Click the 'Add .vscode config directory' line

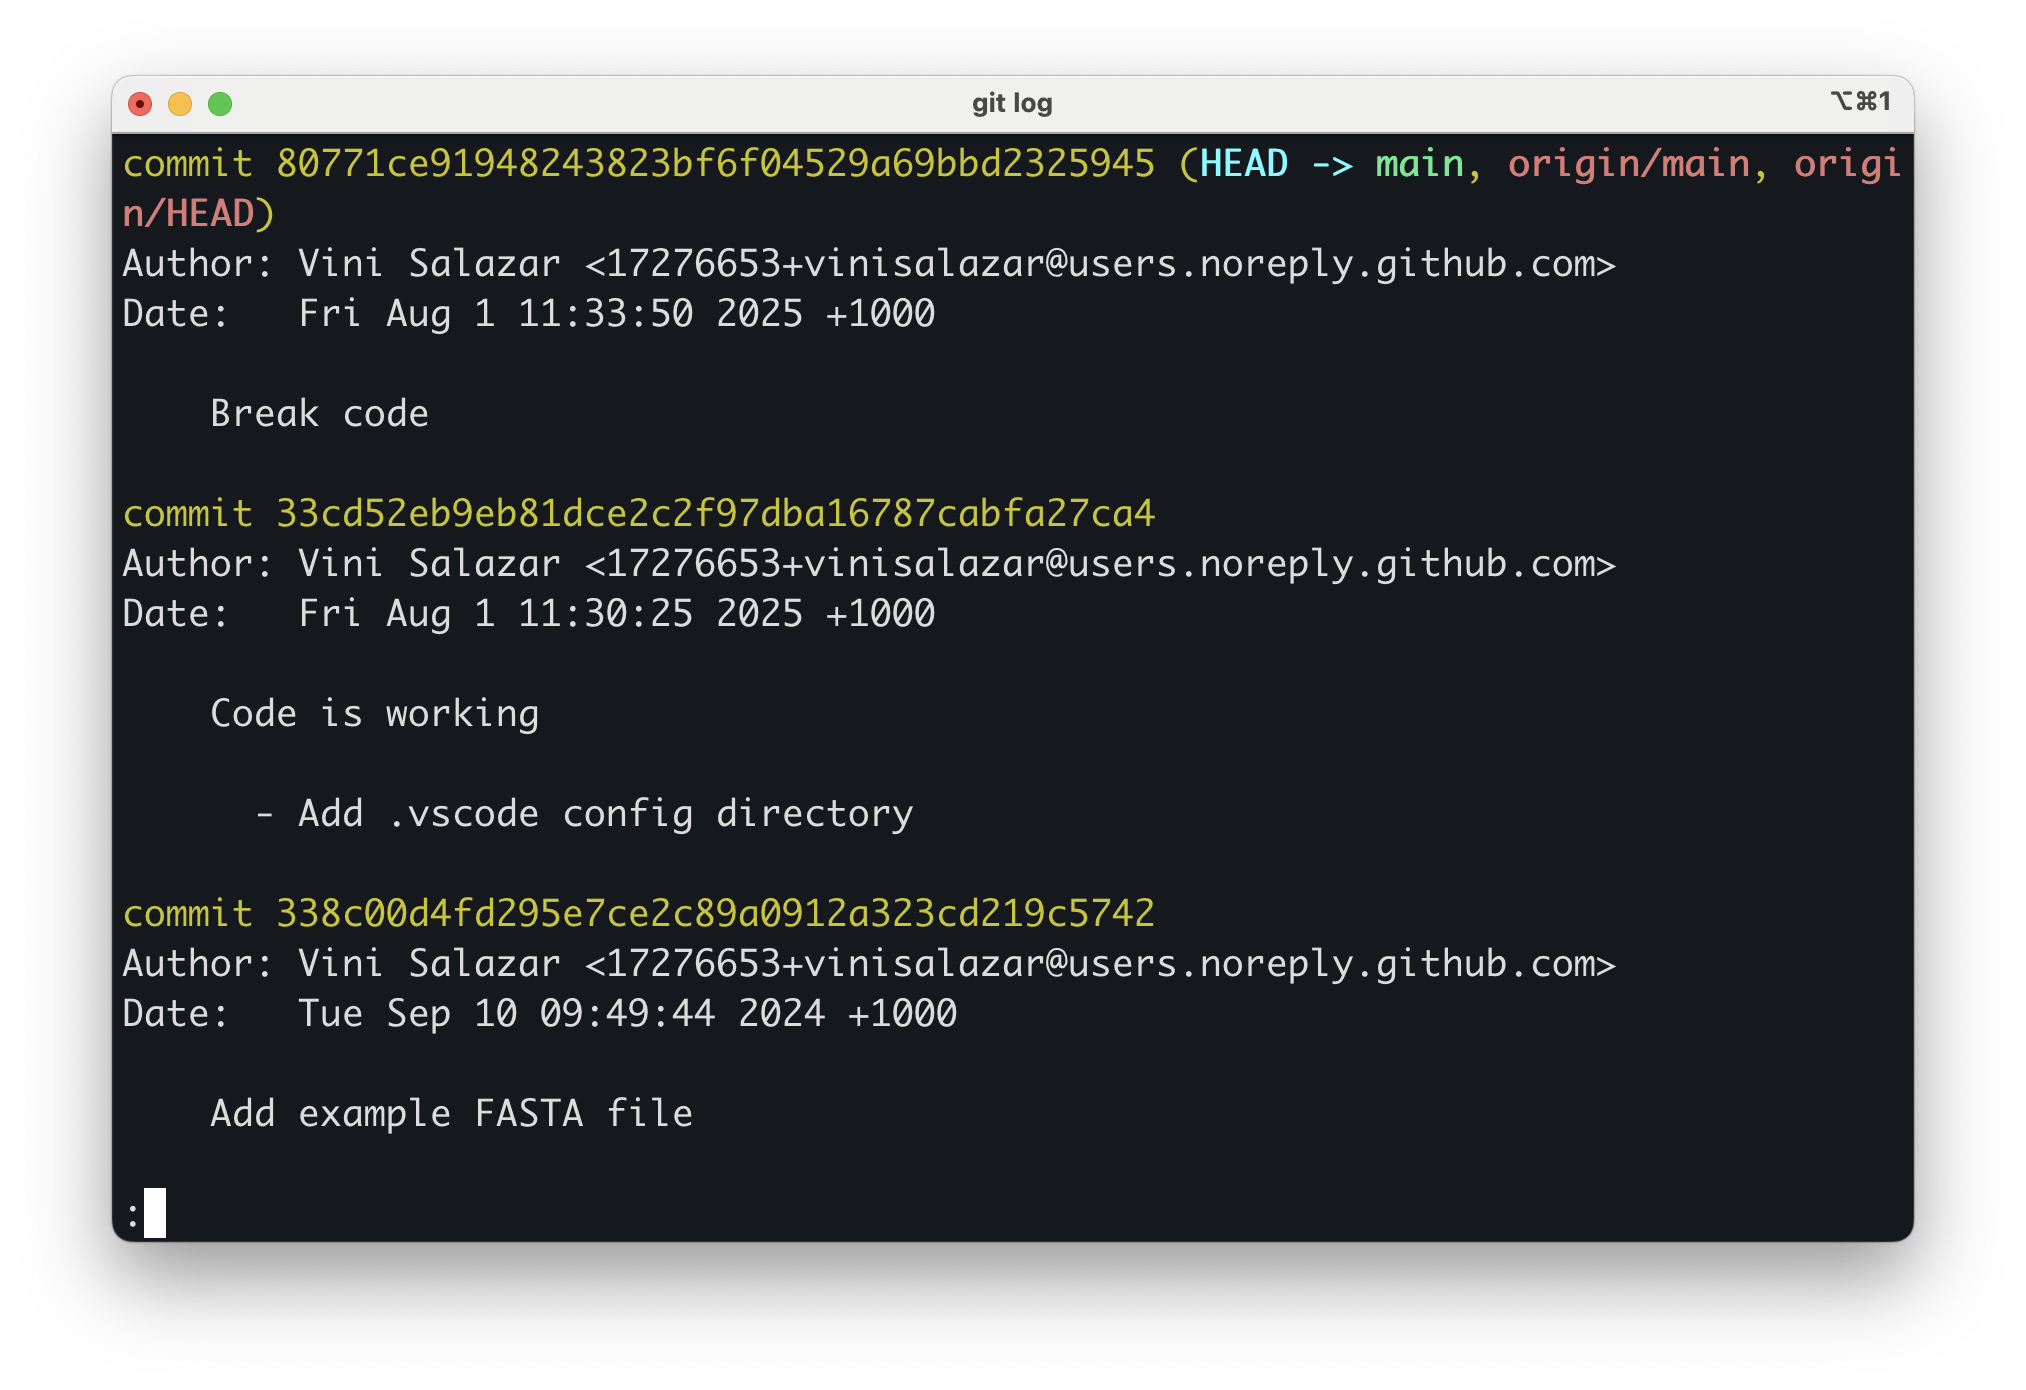pos(584,813)
